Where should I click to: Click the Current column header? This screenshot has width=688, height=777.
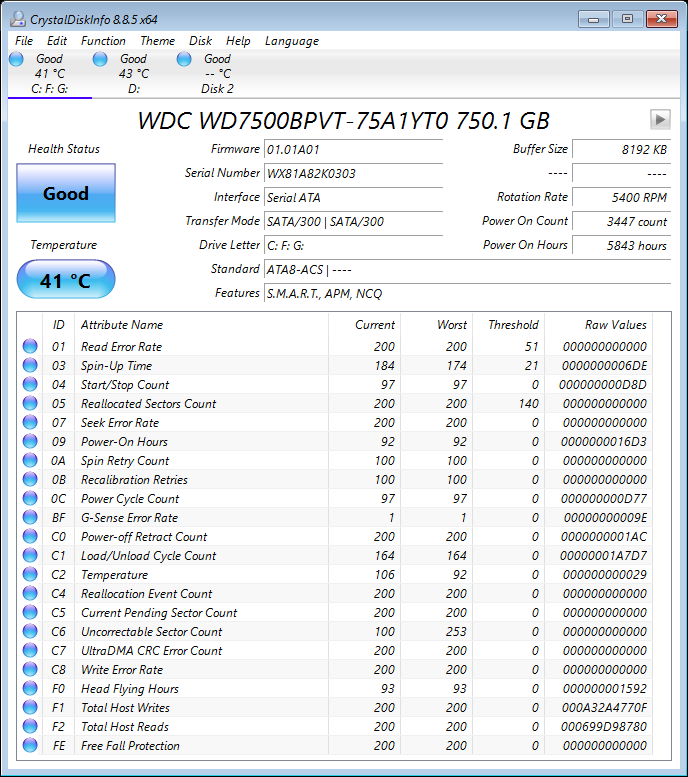pos(364,325)
